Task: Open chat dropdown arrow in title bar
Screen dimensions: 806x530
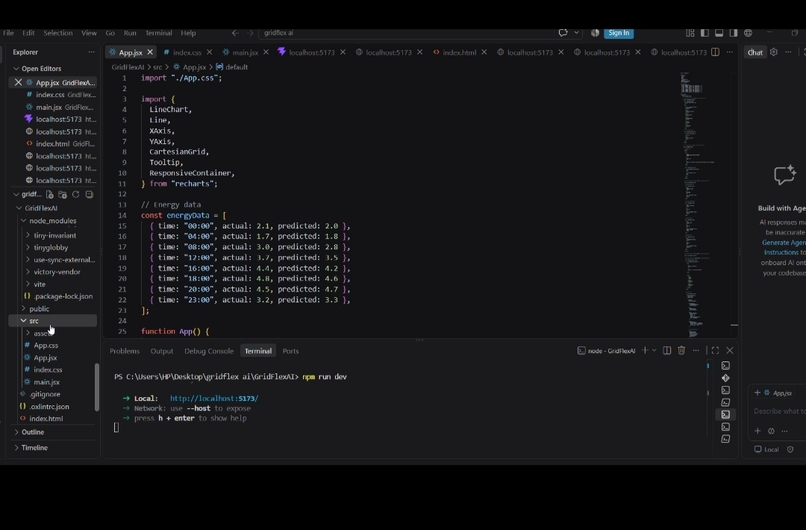Action: point(576,33)
